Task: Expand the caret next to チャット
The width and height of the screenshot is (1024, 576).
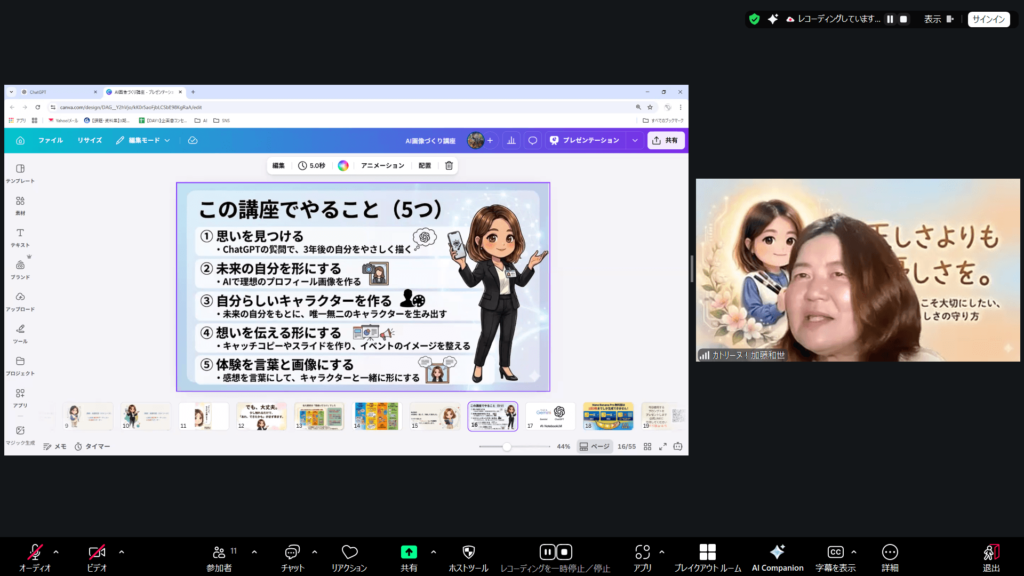Action: pyautogui.click(x=314, y=551)
